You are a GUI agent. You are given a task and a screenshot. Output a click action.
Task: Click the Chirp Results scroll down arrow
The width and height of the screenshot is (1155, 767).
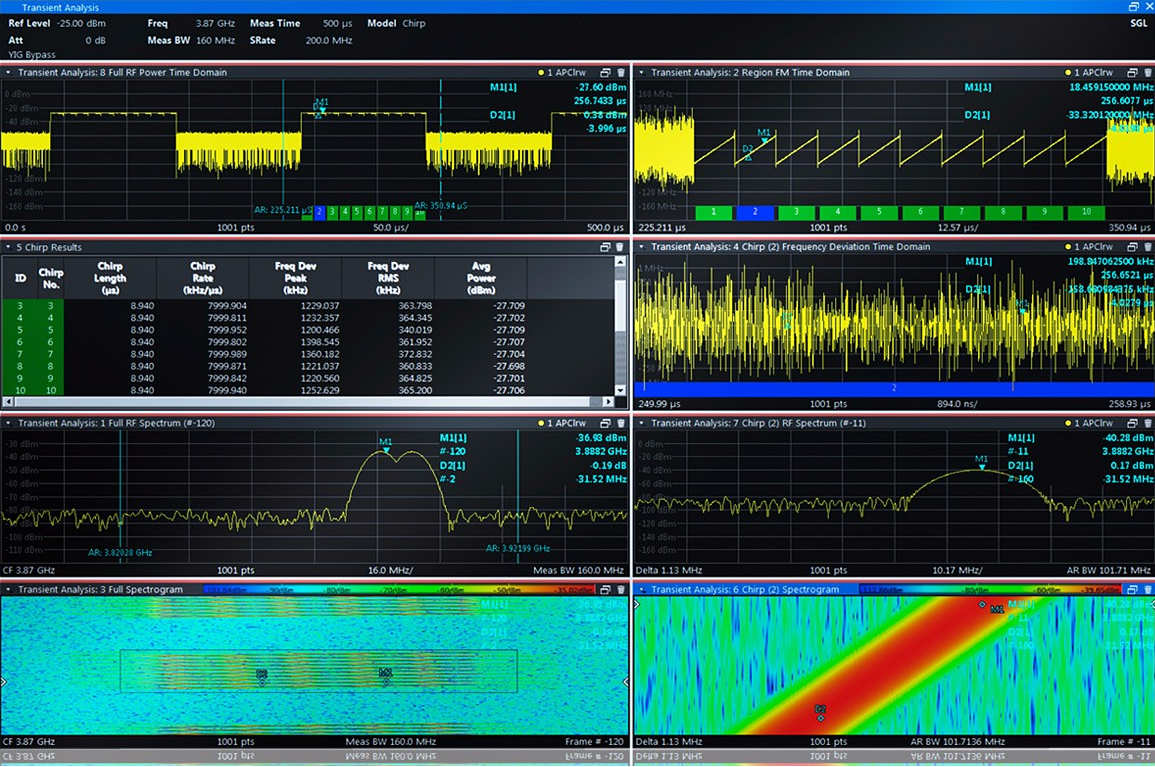[x=620, y=390]
